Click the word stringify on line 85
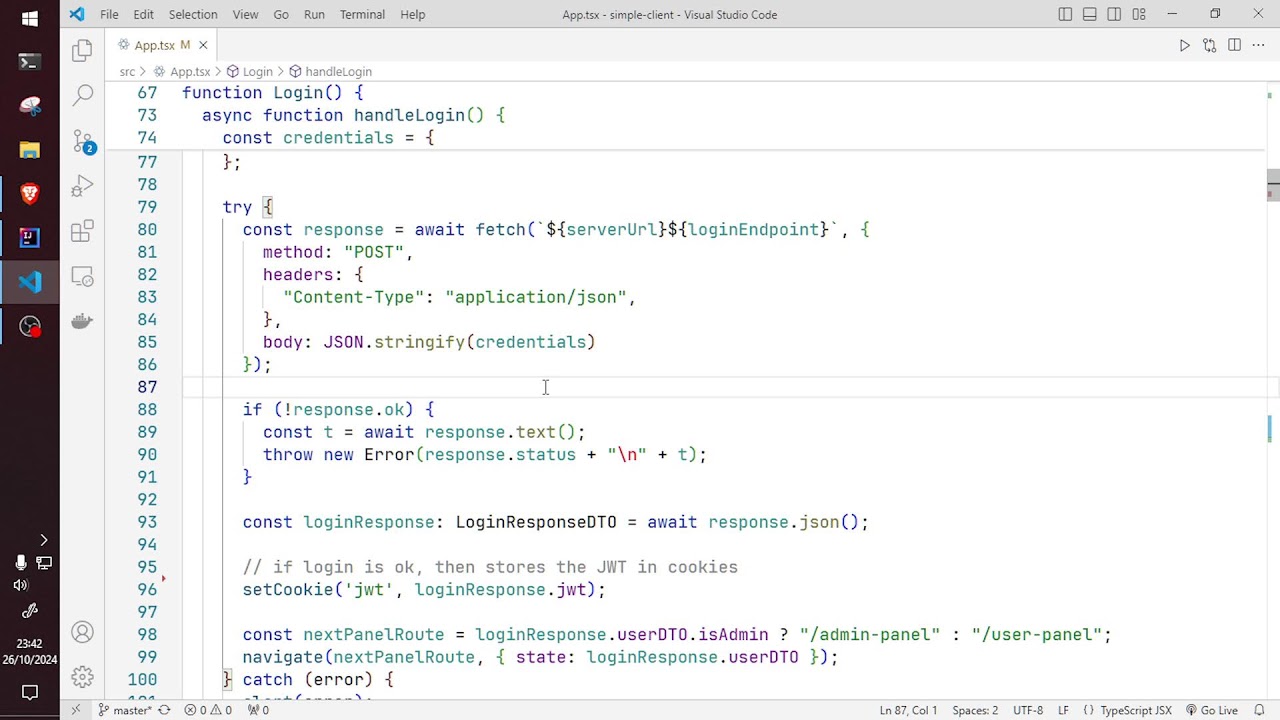The image size is (1280, 720). [x=419, y=342]
